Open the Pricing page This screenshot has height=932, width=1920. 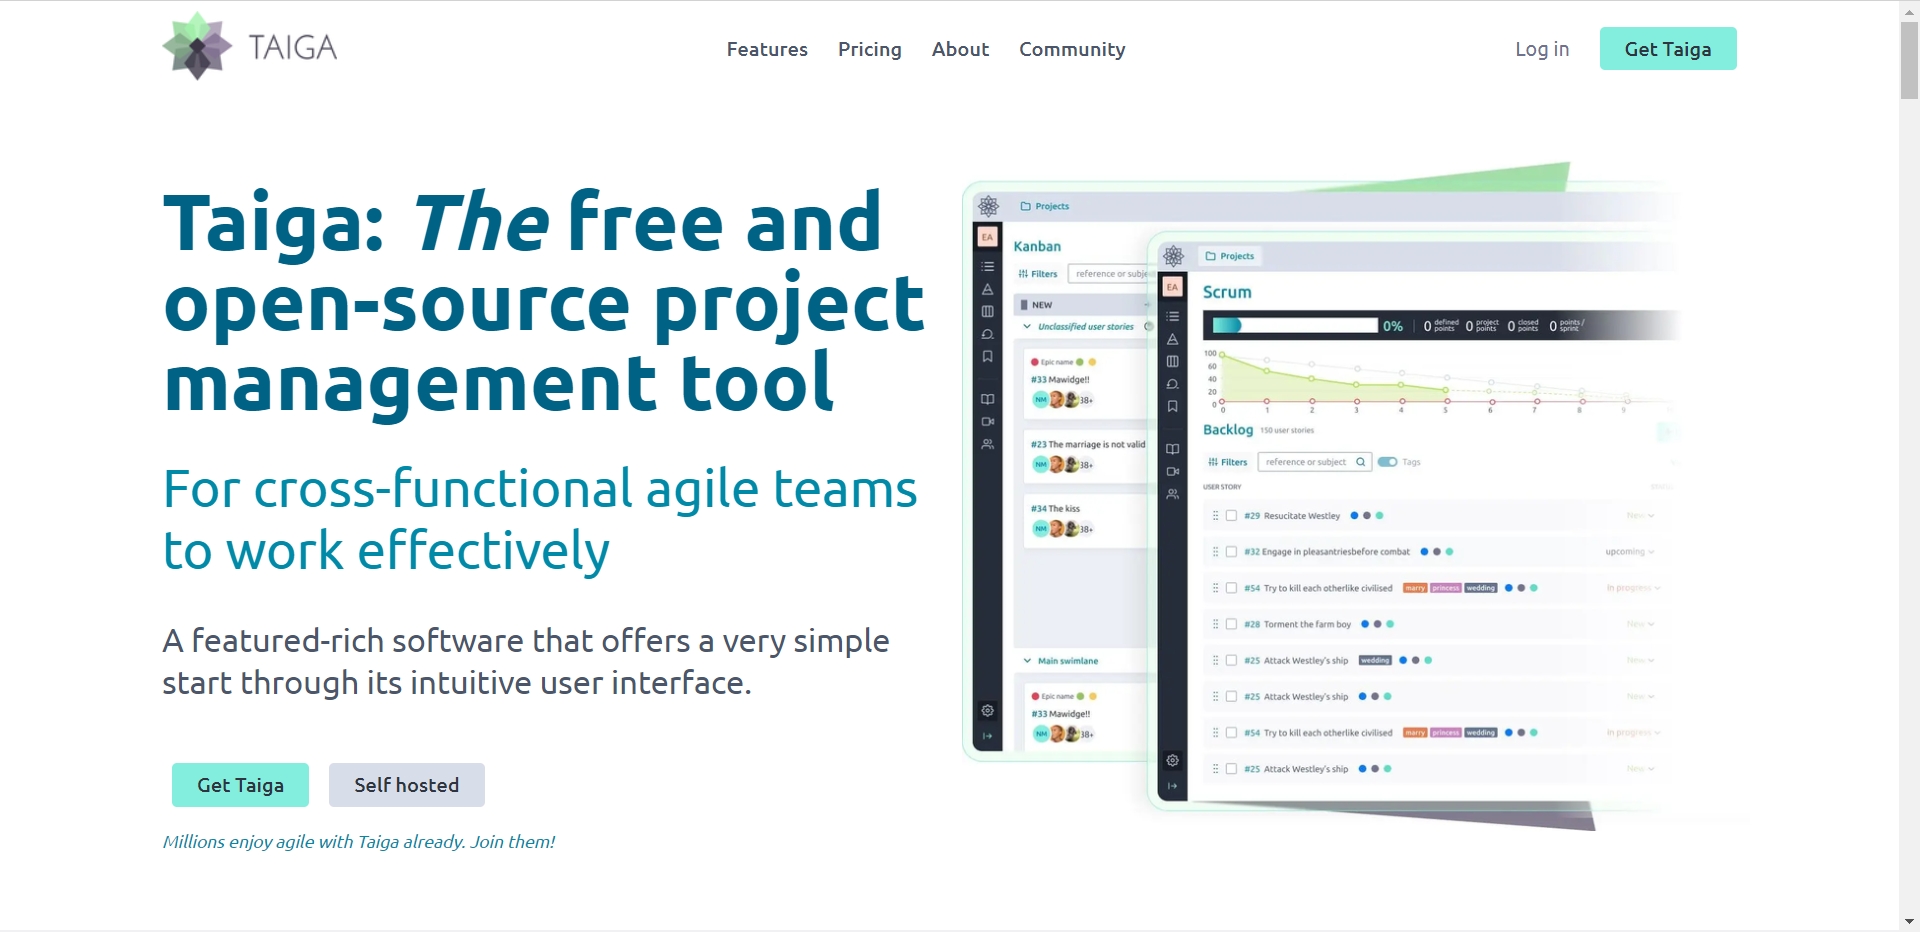[x=870, y=49]
